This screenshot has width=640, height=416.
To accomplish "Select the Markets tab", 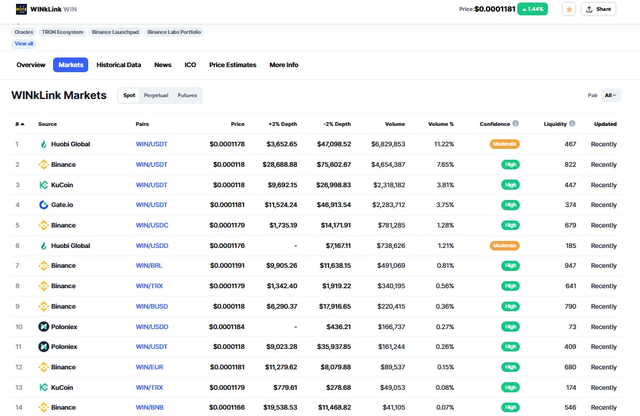I will click(71, 65).
